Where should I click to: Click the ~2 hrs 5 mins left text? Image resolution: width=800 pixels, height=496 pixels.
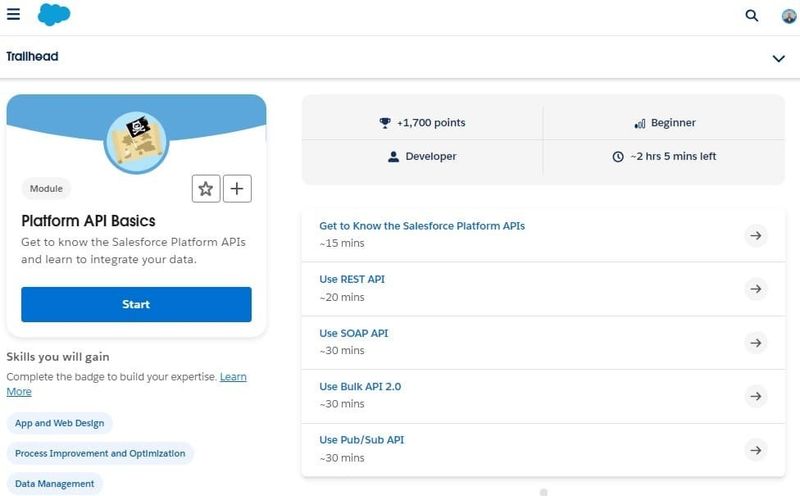673,156
